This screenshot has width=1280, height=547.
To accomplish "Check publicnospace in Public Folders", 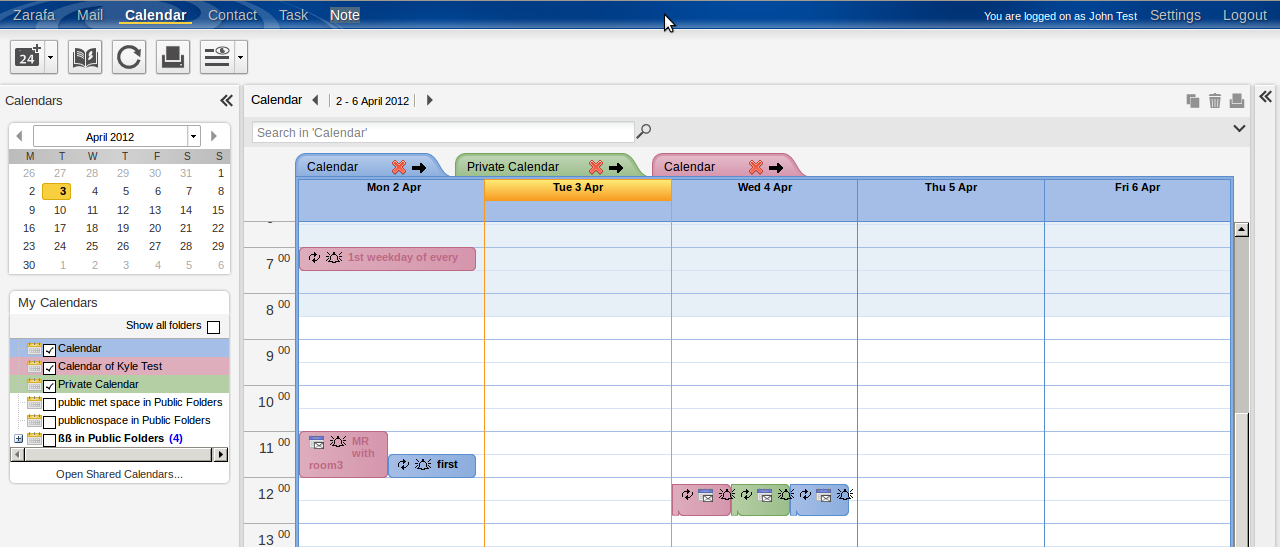I will 49,422.
